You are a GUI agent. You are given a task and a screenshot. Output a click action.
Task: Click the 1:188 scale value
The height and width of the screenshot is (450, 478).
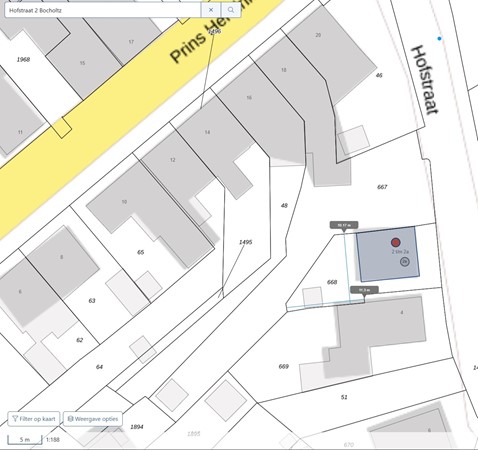pyautogui.click(x=52, y=440)
